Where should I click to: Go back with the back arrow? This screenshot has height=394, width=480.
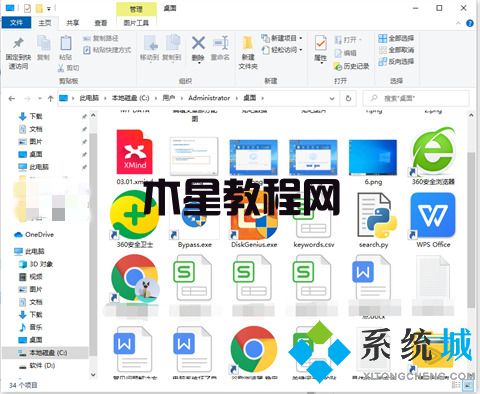tap(12, 98)
